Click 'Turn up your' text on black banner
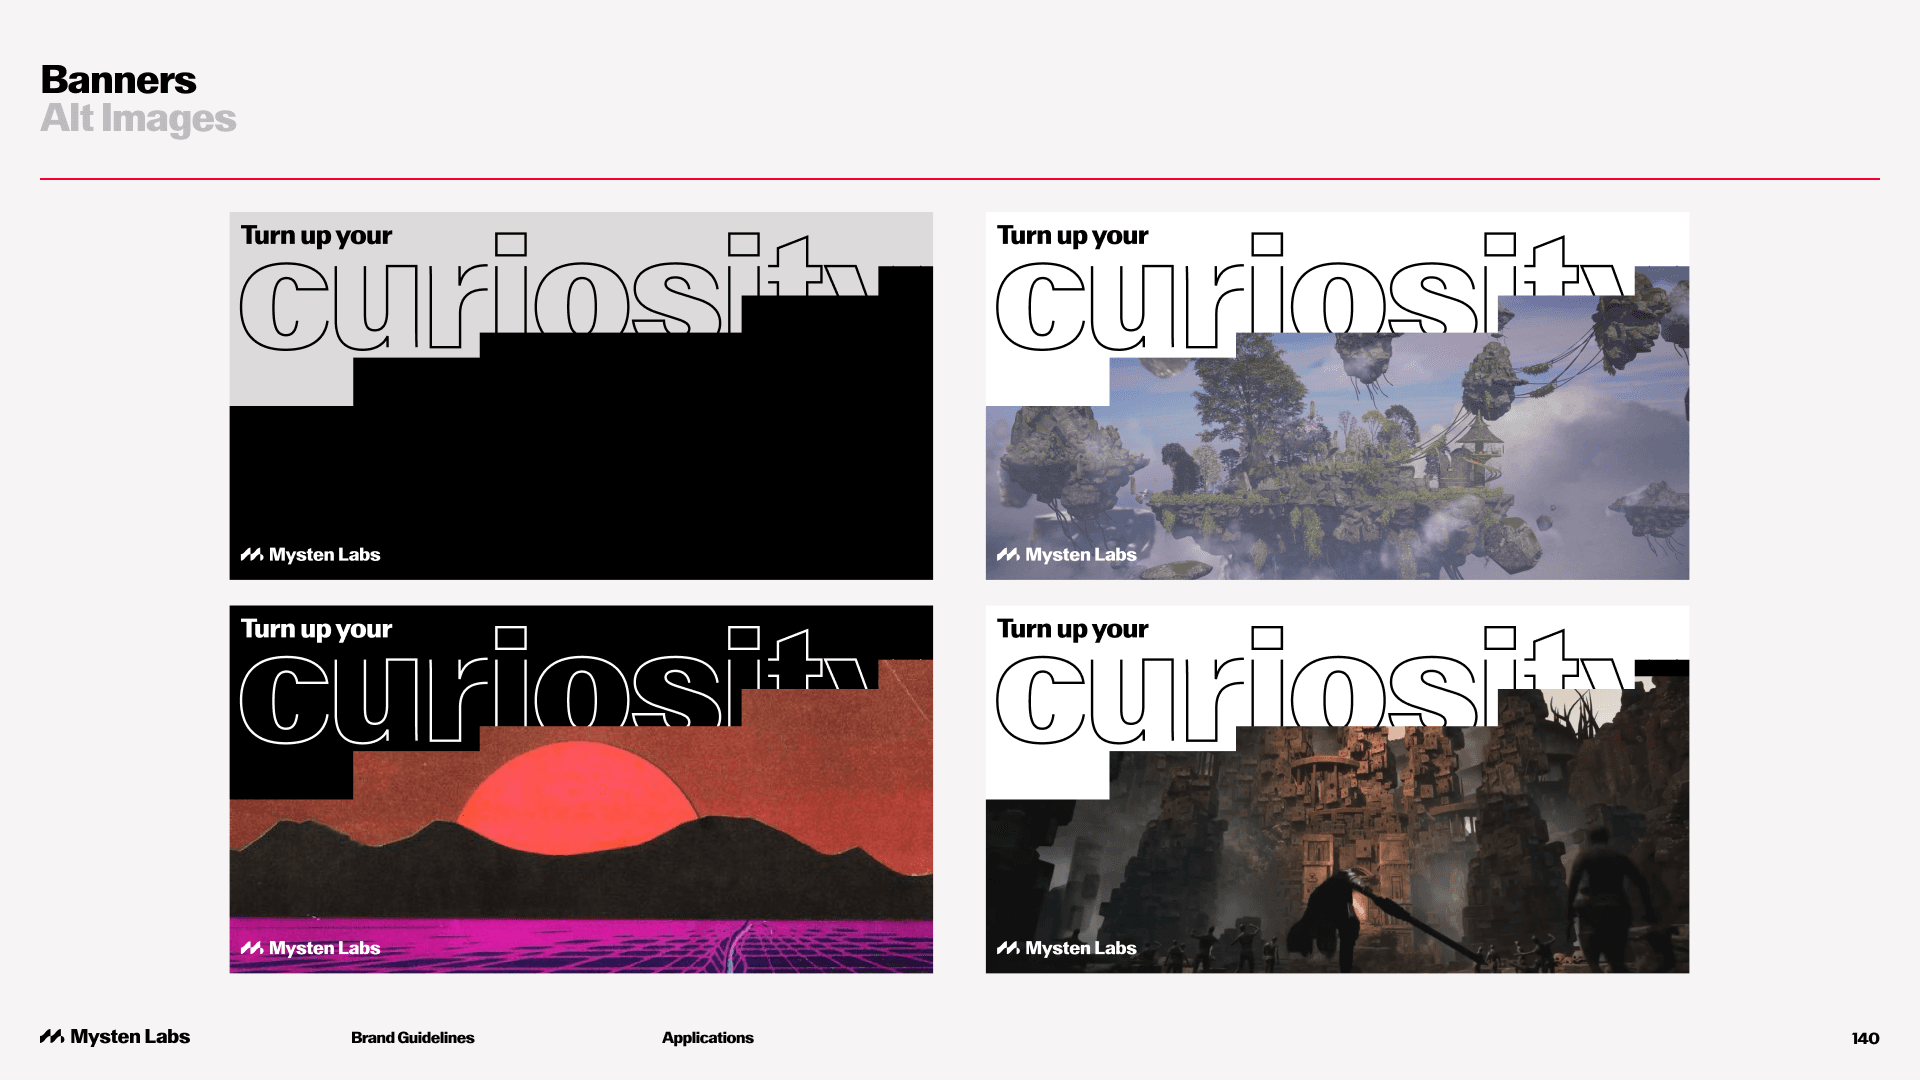The width and height of the screenshot is (1920, 1080). tap(316, 236)
